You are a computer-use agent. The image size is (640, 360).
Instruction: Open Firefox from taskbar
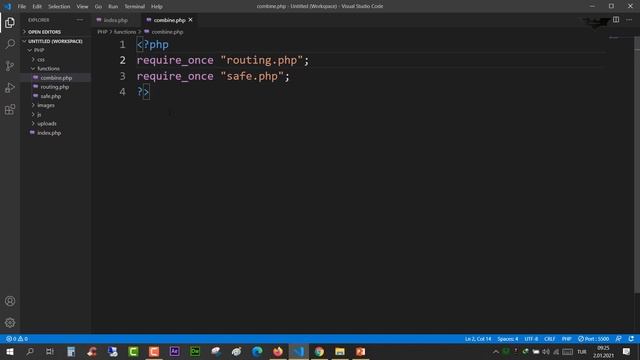278,351
